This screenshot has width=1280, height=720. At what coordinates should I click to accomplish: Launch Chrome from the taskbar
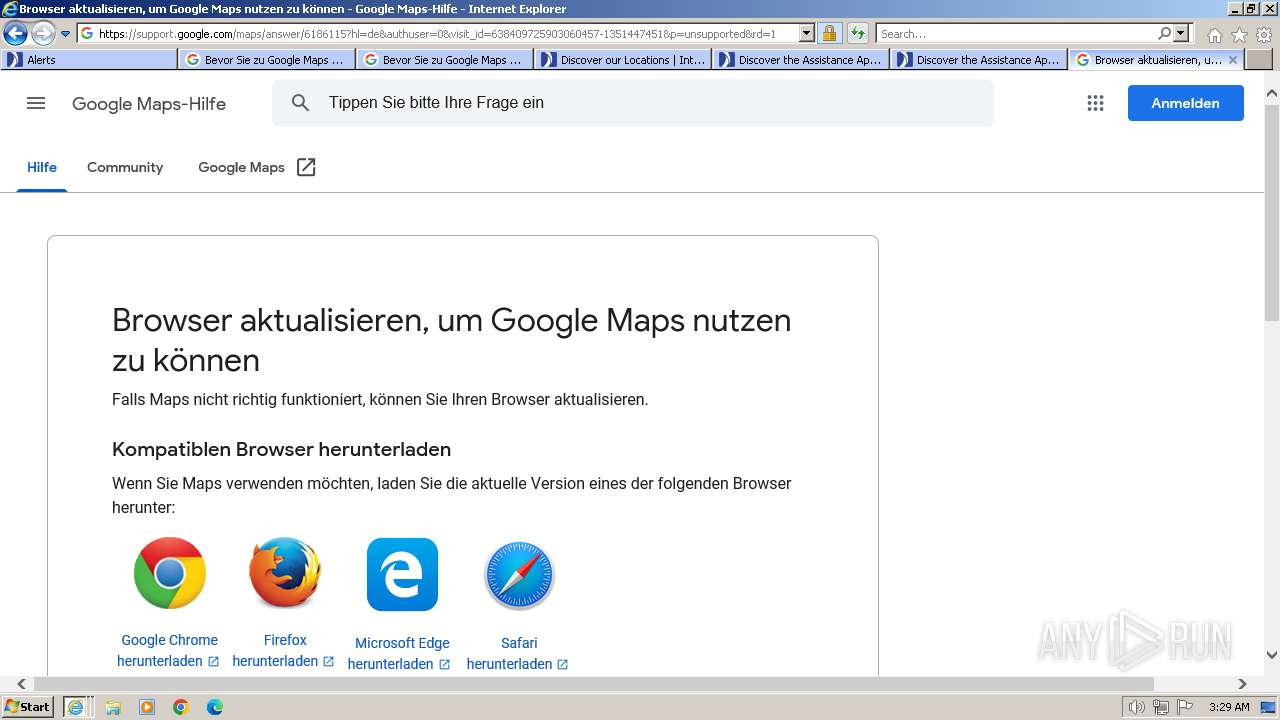[181, 707]
